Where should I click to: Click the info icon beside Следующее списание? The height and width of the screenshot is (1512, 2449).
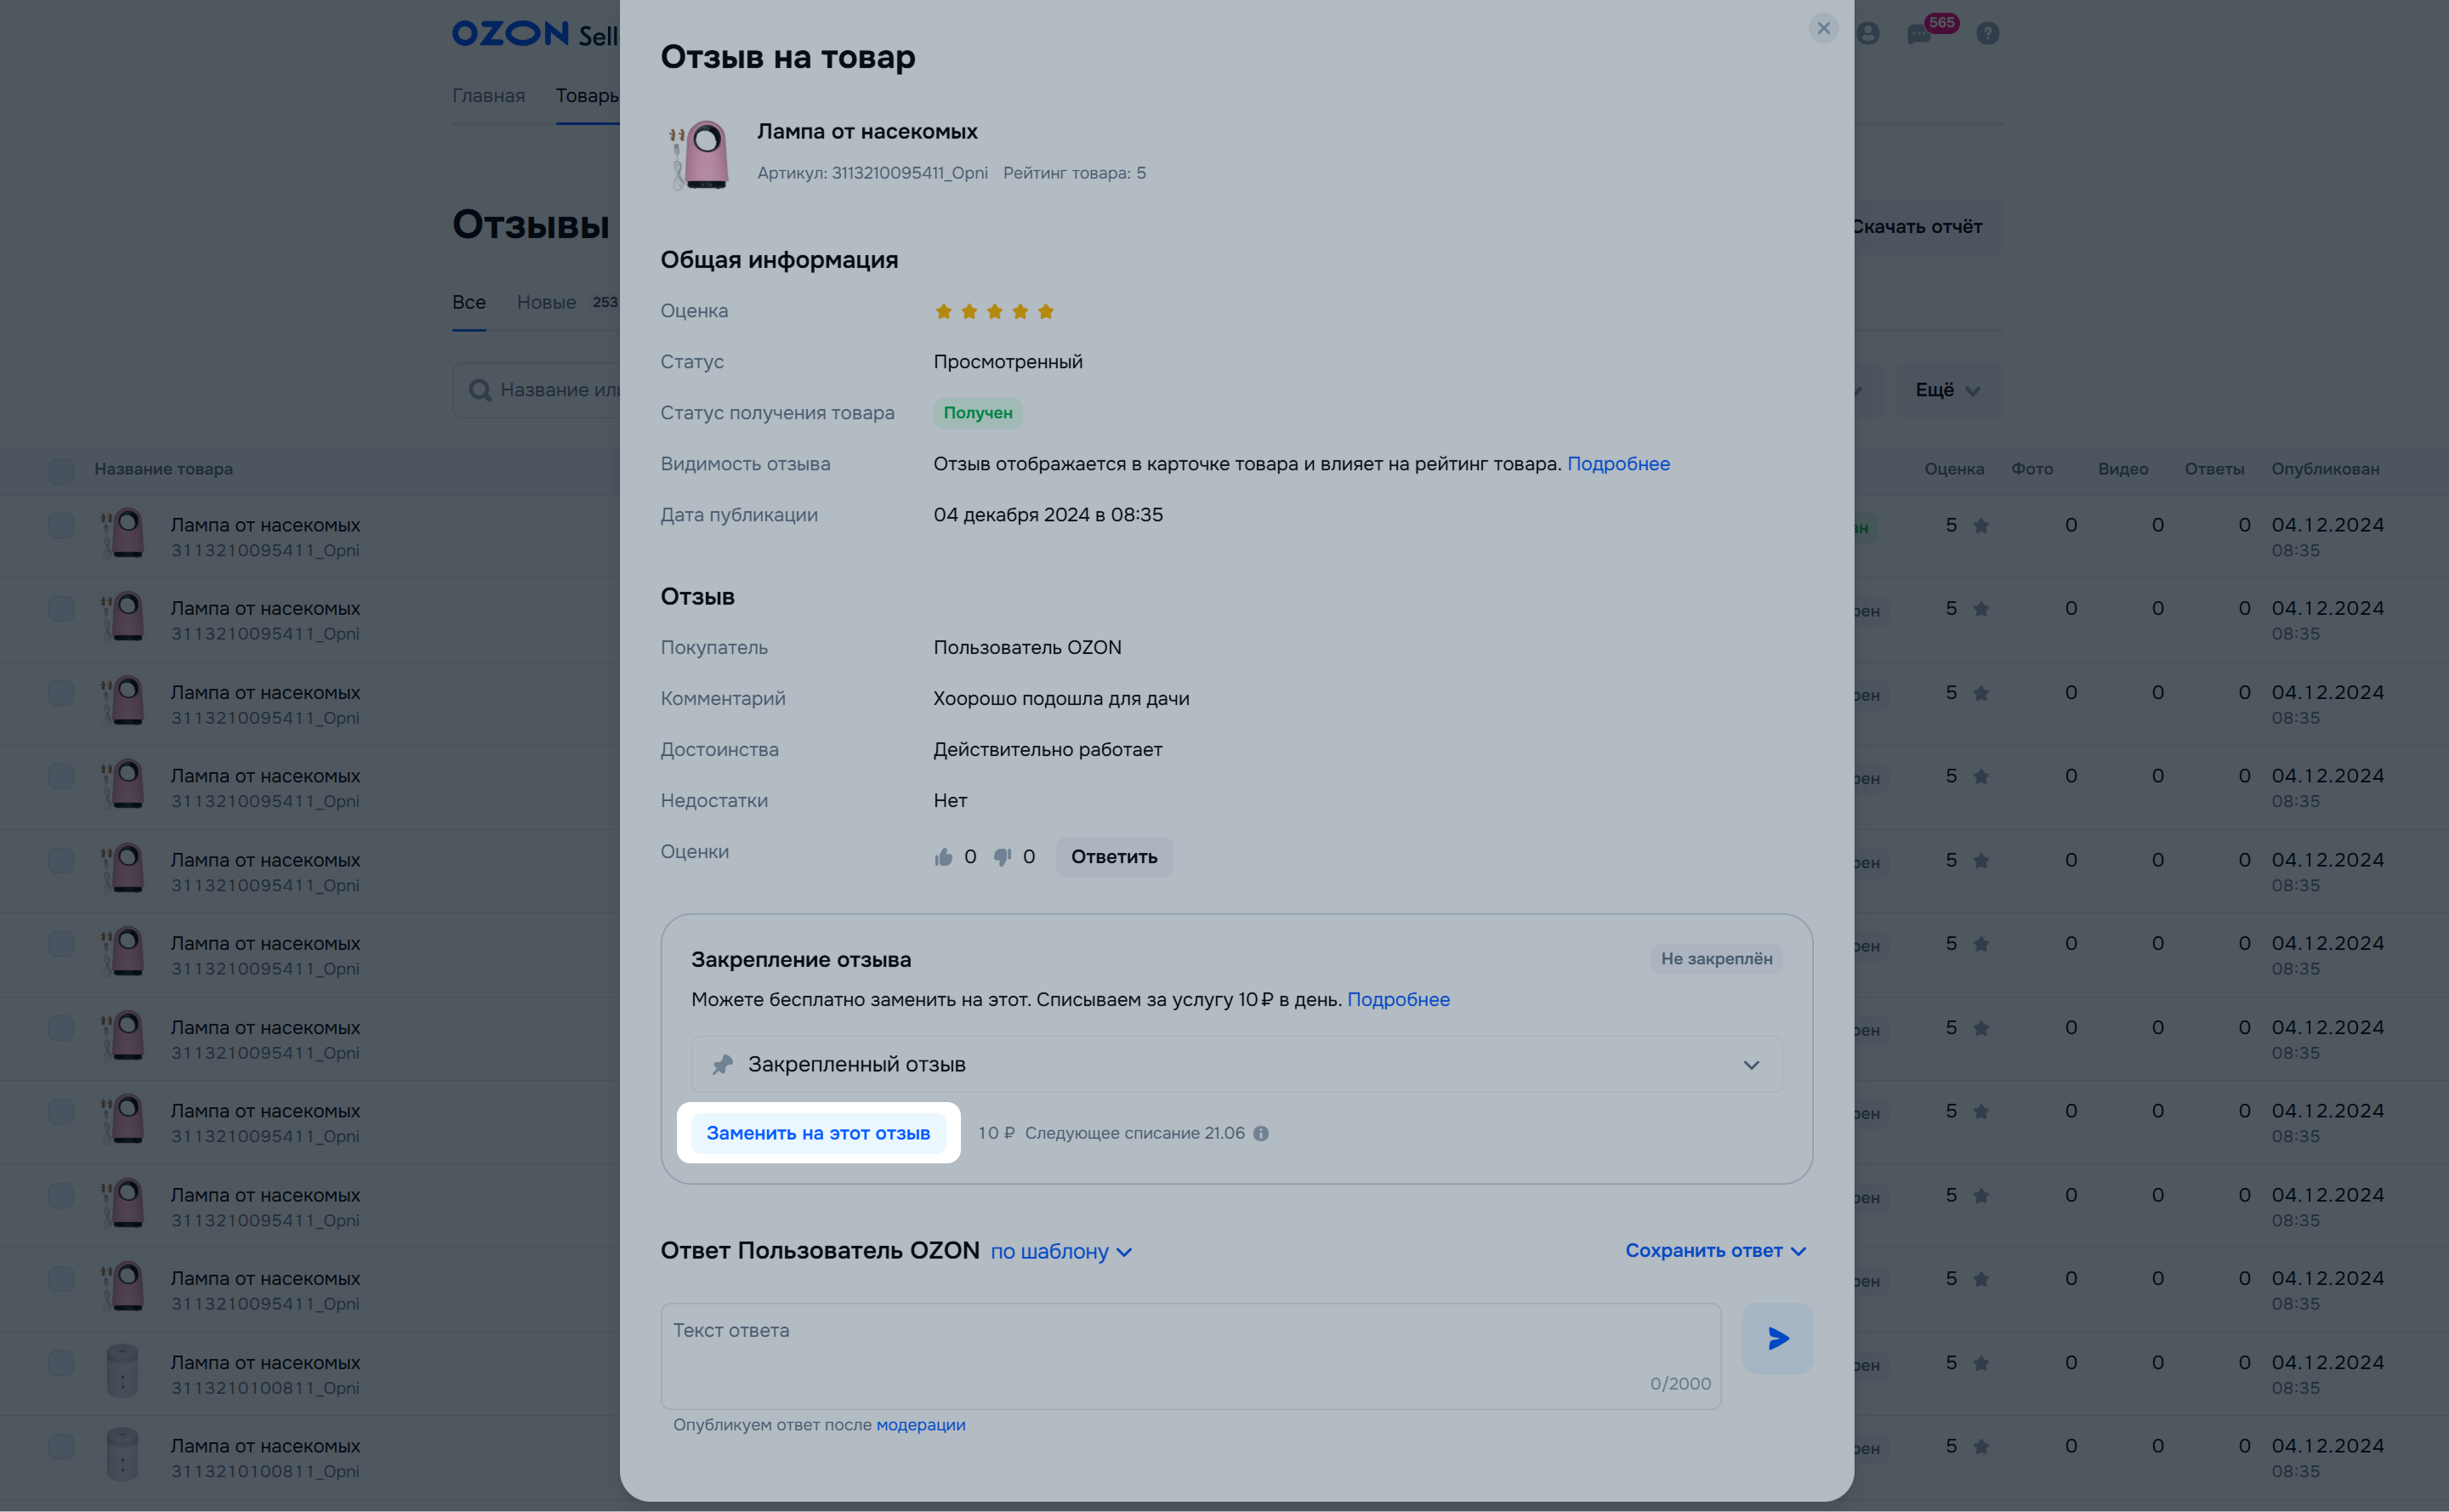(1261, 1133)
